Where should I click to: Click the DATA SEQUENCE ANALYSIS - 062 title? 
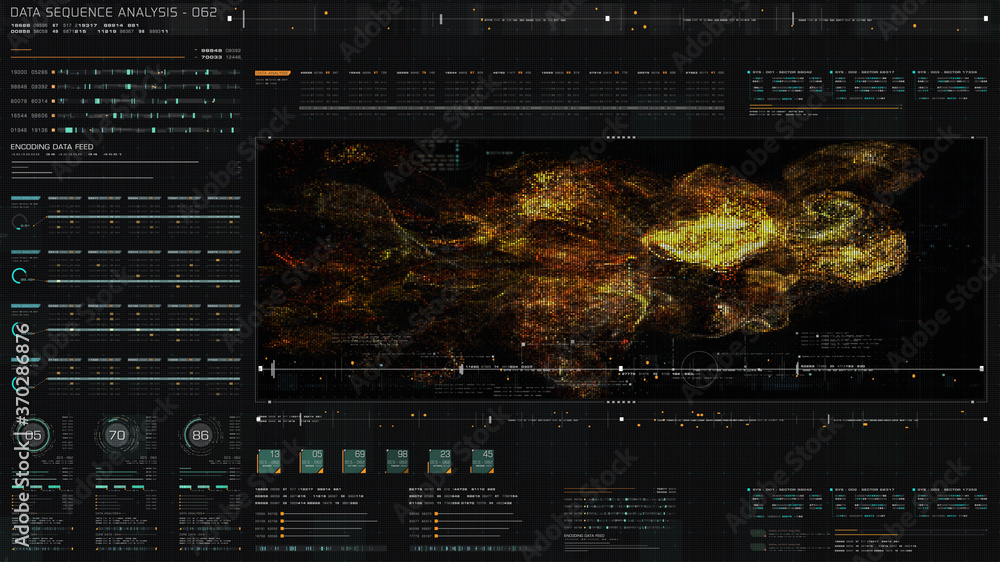coord(114,12)
